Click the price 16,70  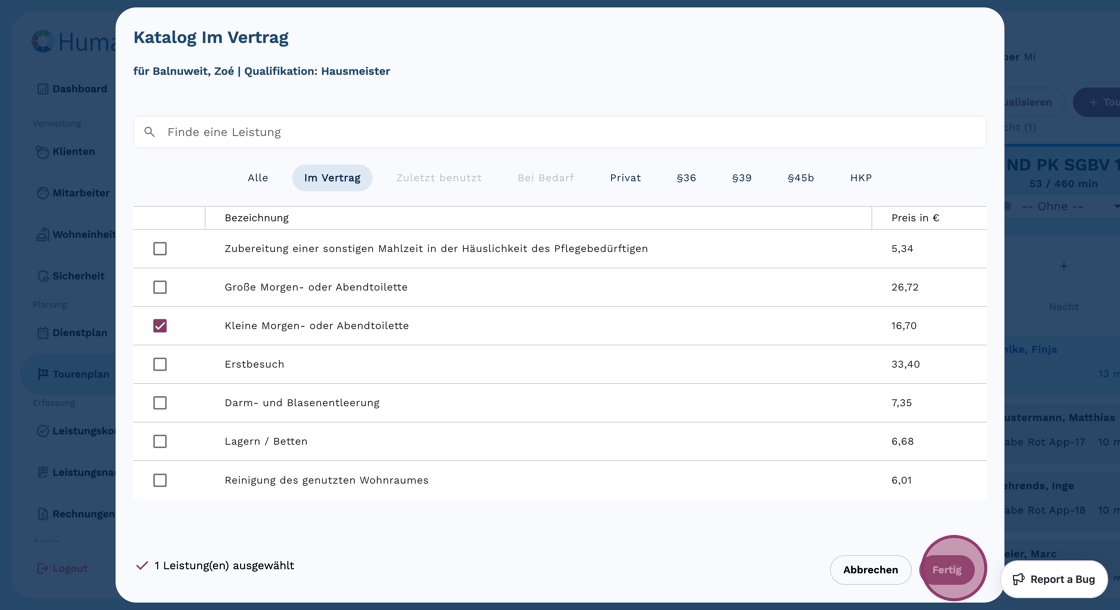904,326
